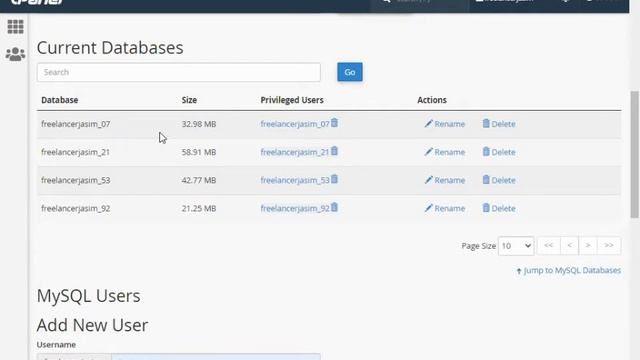Viewport: 640px width, 360px height.
Task: Go to next page with > button
Action: 588,245
